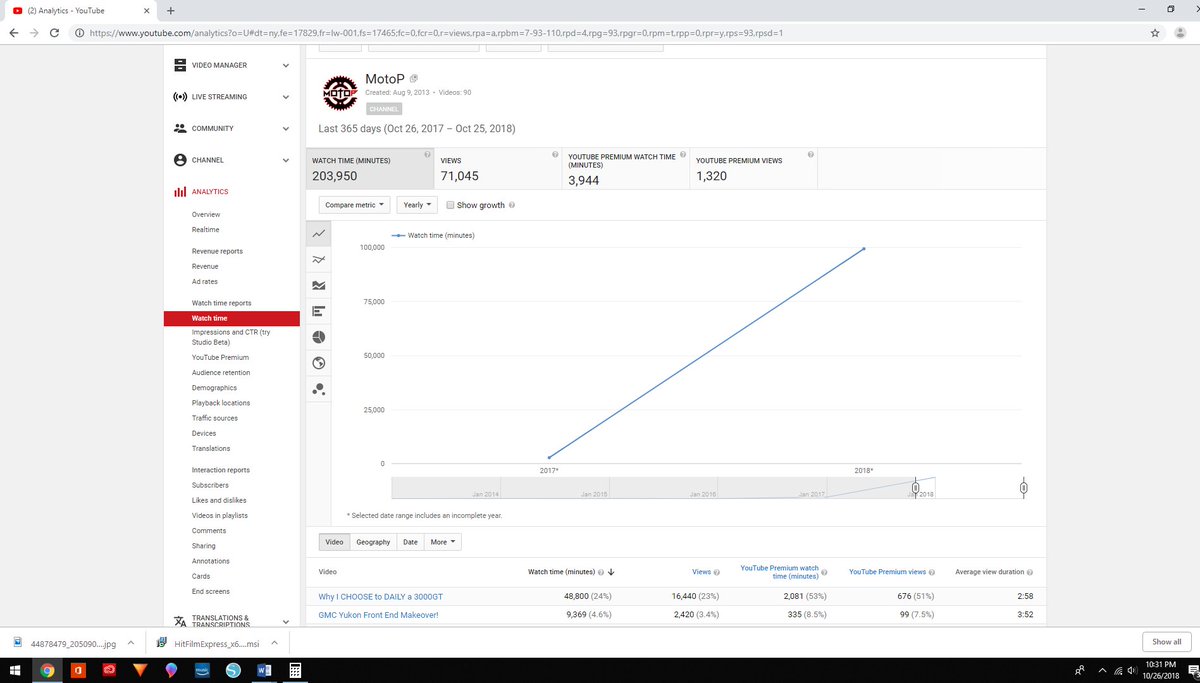Open the Yearly granularity dropdown

tap(417, 205)
